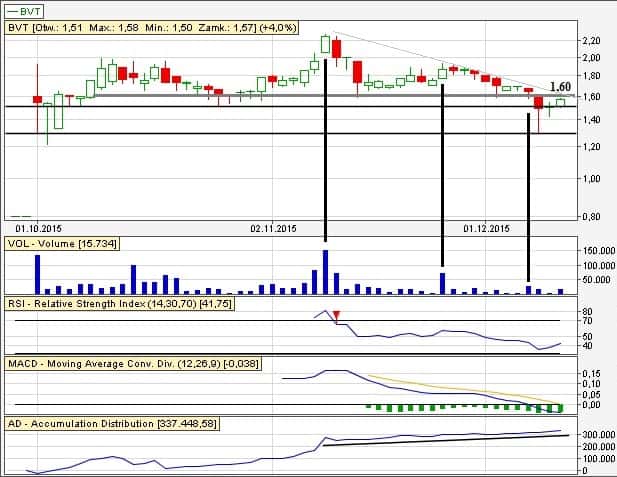The width and height of the screenshot is (617, 477).
Task: Click the highest volume bar in early November
Action: (325, 272)
